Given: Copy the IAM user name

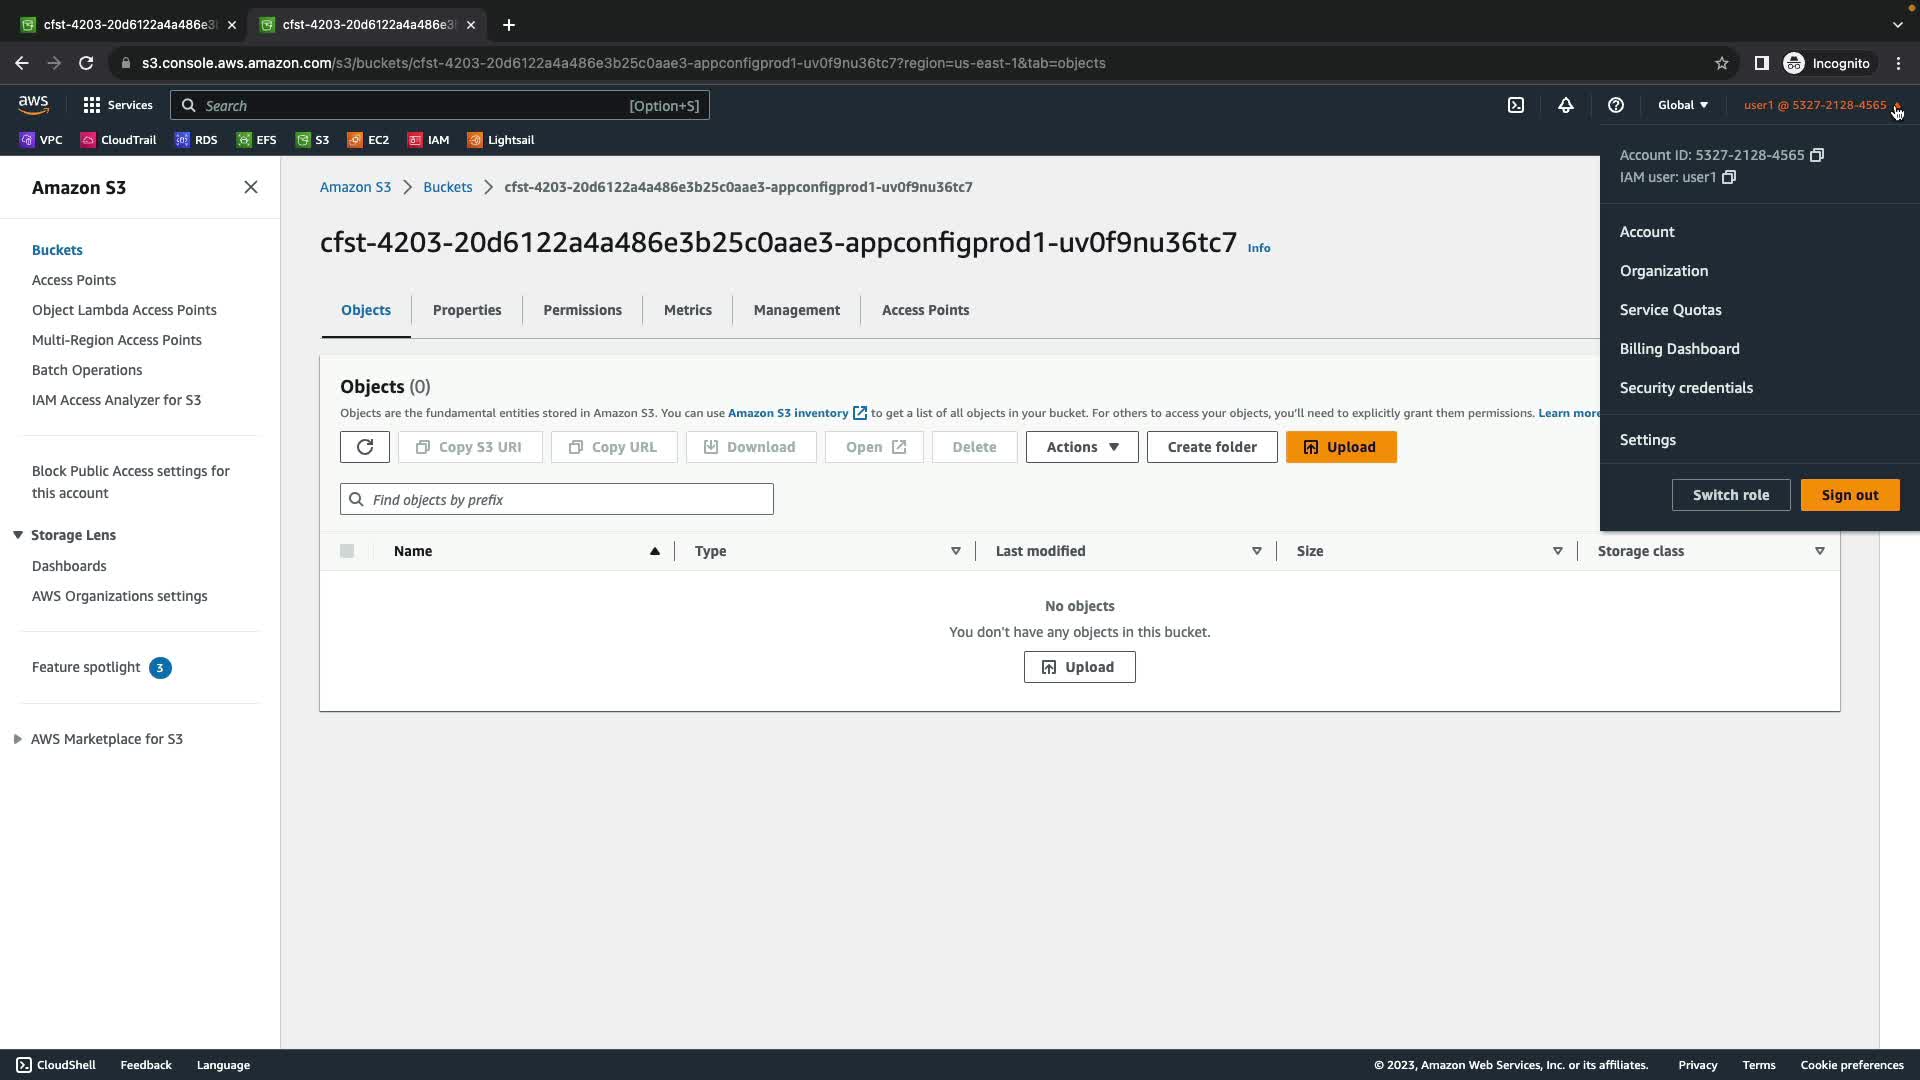Looking at the screenshot, I should [x=1729, y=177].
